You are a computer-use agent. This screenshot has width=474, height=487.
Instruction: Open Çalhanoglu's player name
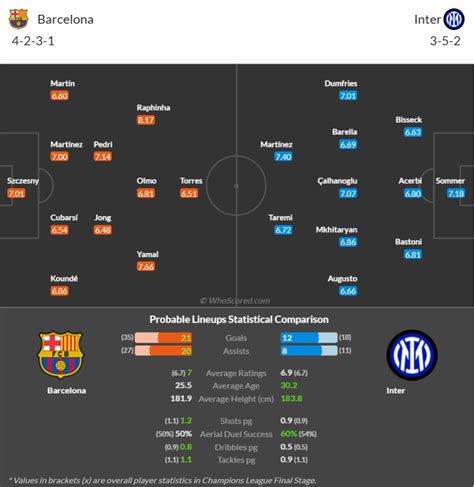coord(337,181)
